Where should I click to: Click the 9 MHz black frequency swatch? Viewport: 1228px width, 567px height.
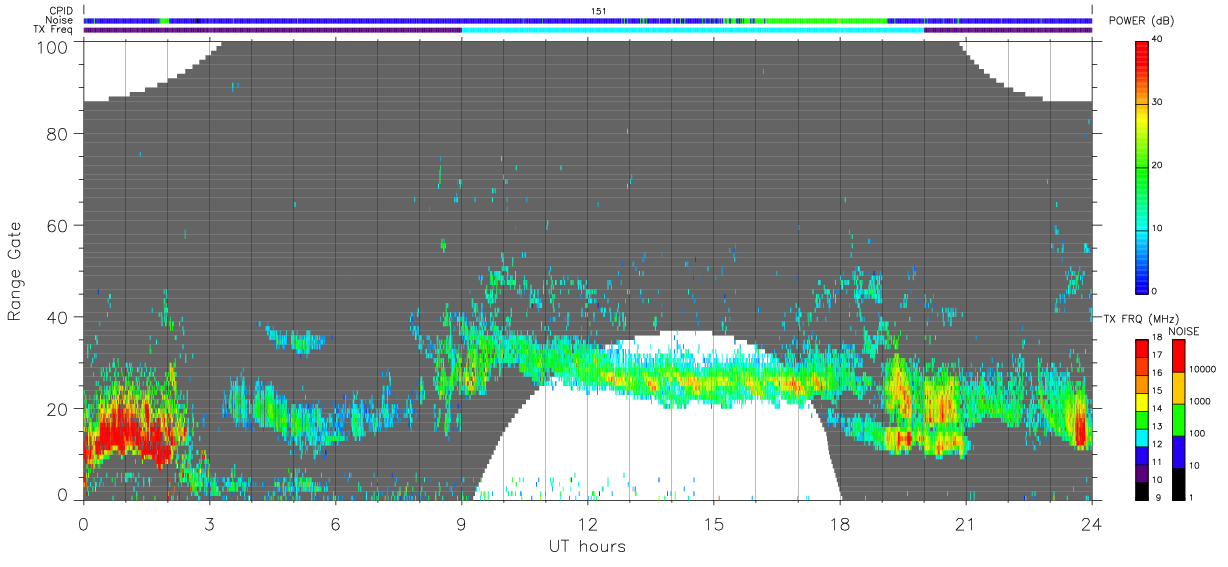pos(1141,491)
